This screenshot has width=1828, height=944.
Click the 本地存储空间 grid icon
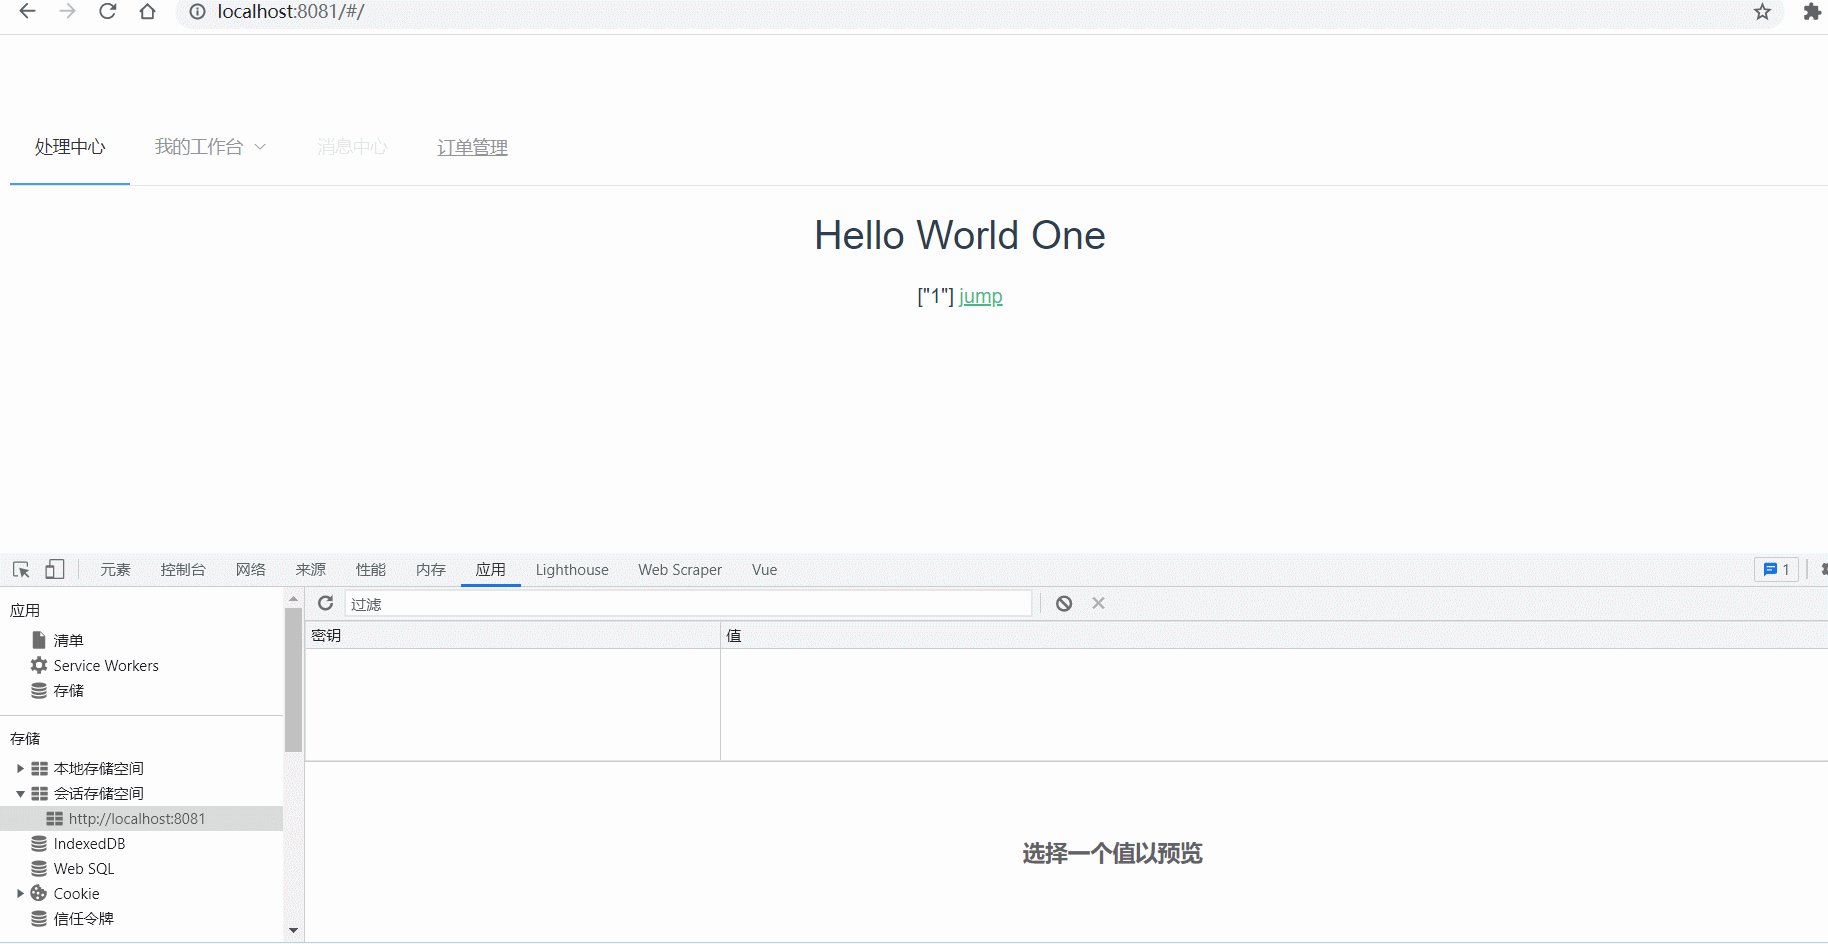click(39, 768)
